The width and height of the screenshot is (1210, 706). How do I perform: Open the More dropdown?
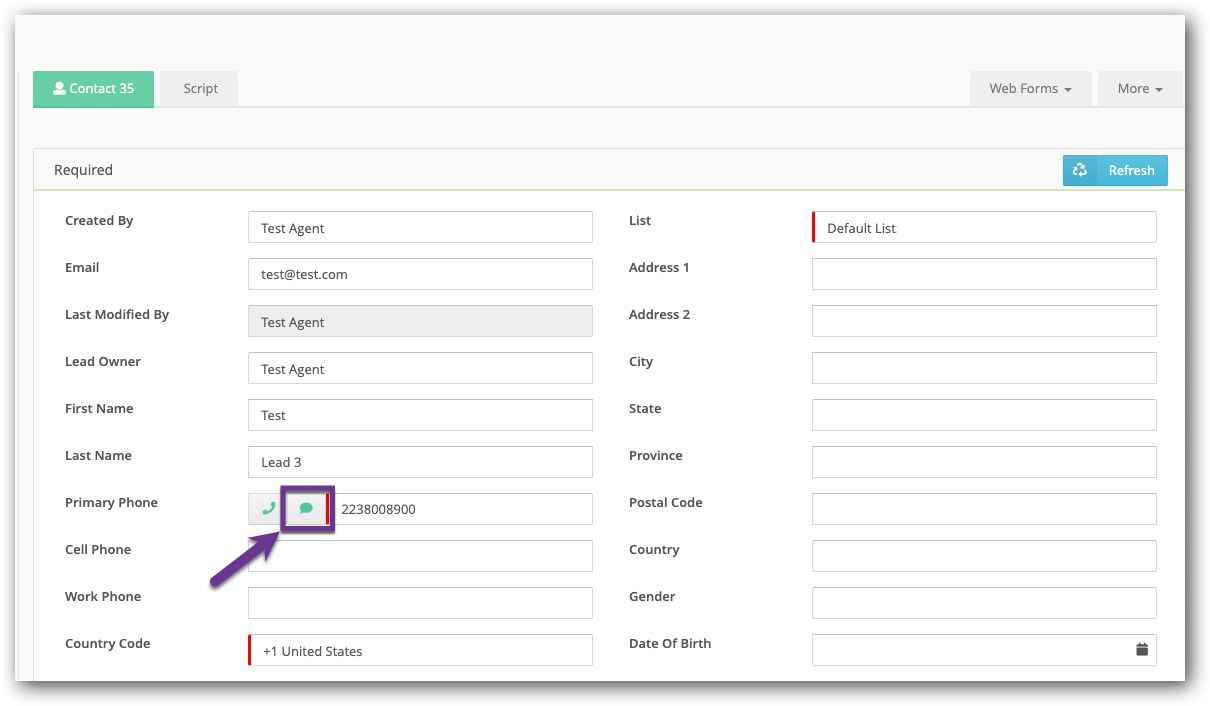1139,88
